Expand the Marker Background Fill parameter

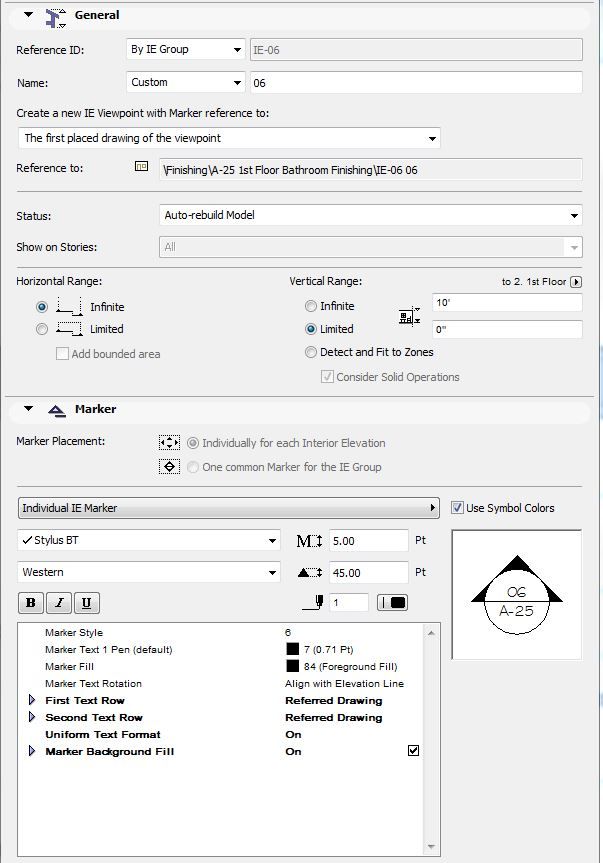(x=32, y=751)
